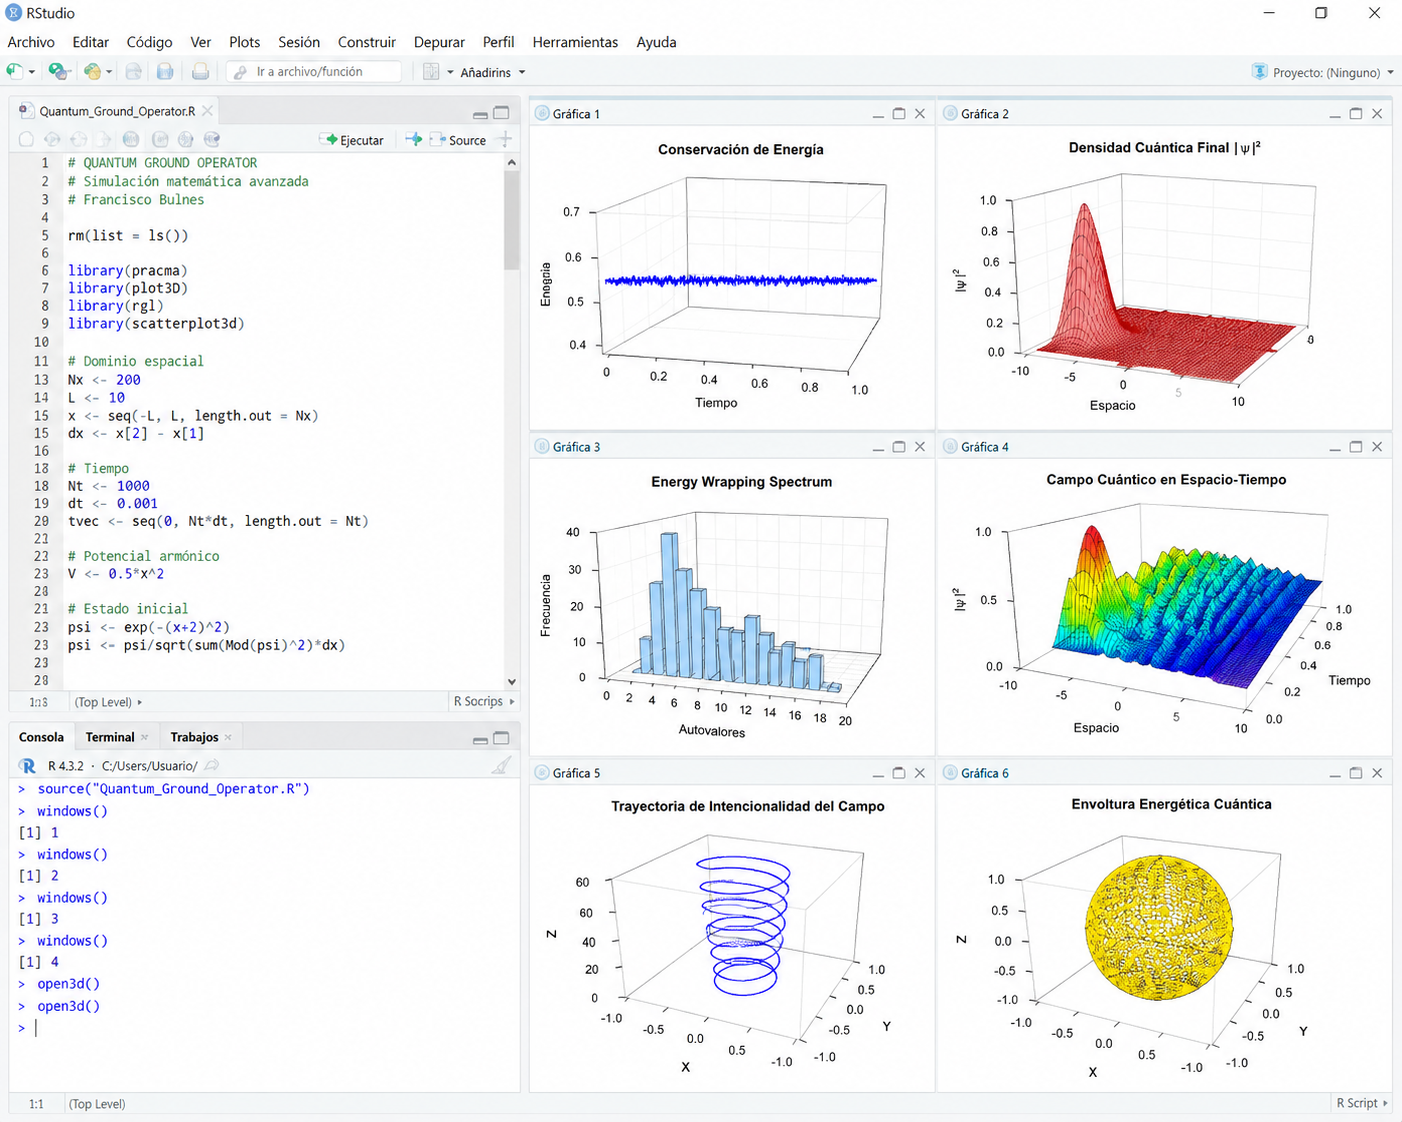Minimize the source editor pane
1402x1122 pixels.
(x=480, y=113)
